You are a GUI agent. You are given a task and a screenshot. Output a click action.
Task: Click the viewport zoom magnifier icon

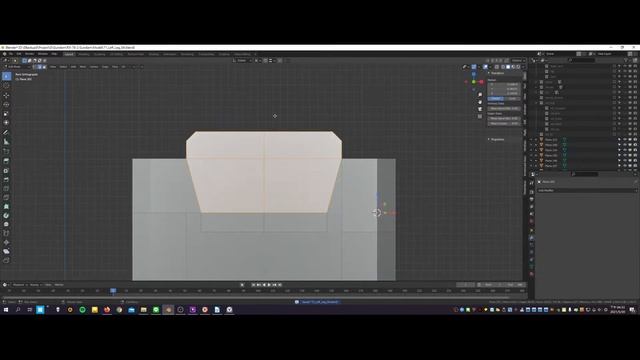pyautogui.click(x=480, y=95)
